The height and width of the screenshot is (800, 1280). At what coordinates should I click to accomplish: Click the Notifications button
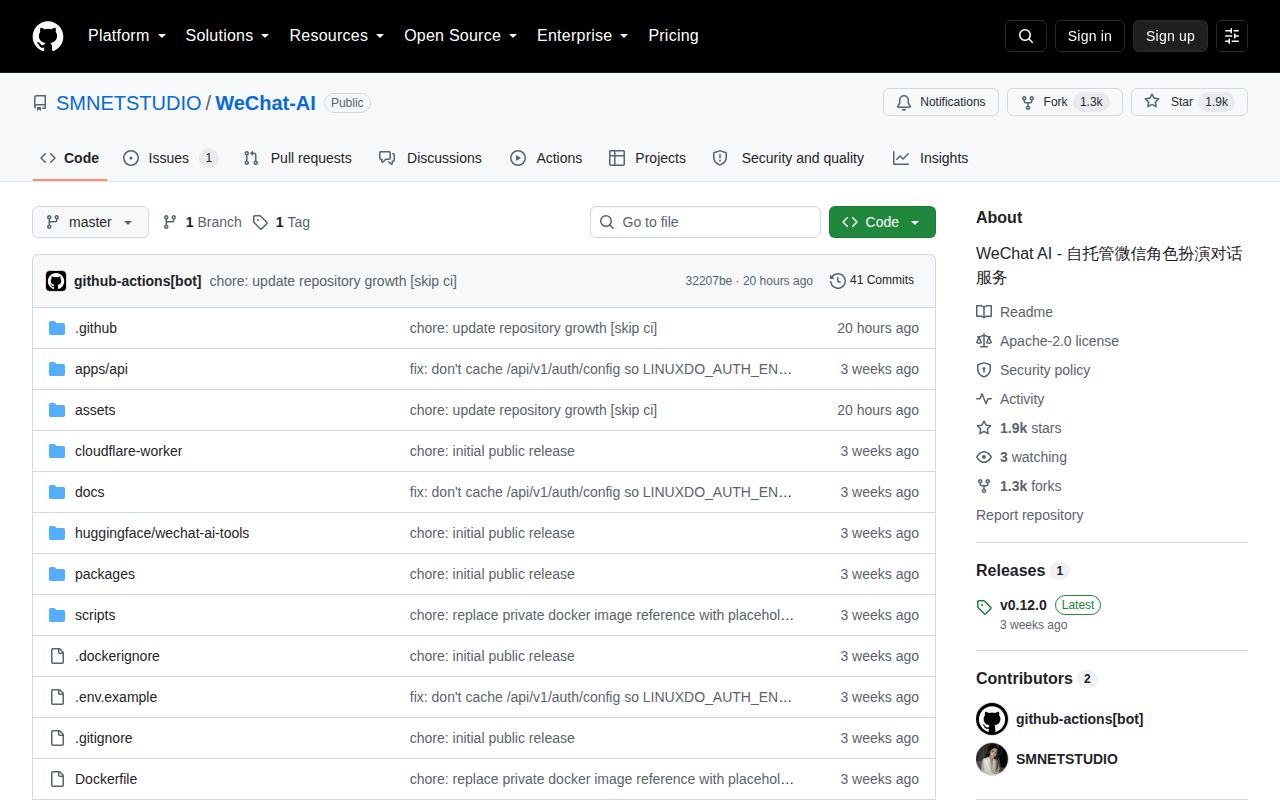941,102
